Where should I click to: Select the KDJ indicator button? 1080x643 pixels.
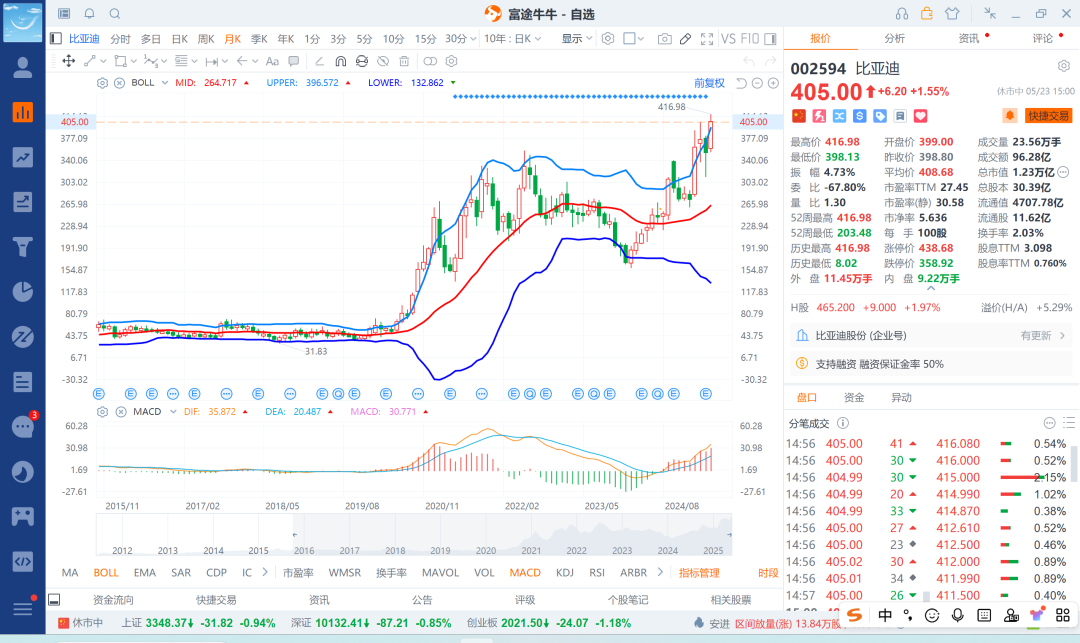[565, 572]
